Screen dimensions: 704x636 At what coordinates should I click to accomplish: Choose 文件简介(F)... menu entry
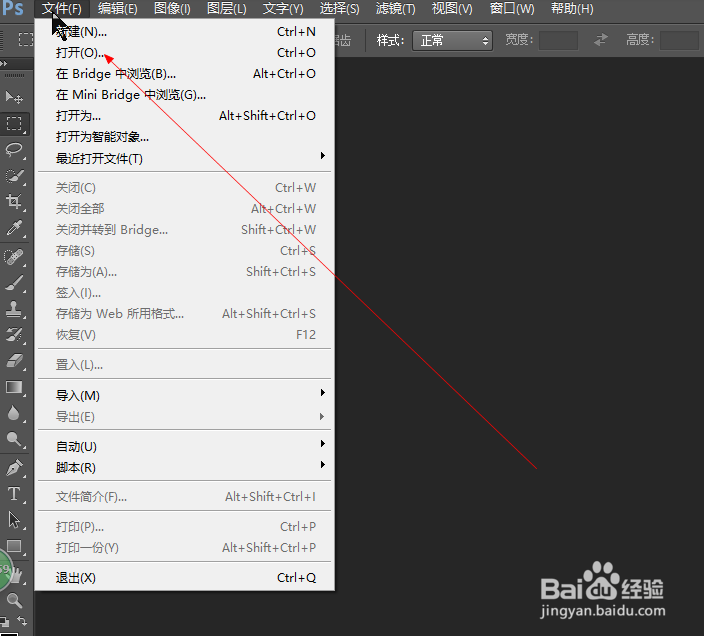(185, 497)
